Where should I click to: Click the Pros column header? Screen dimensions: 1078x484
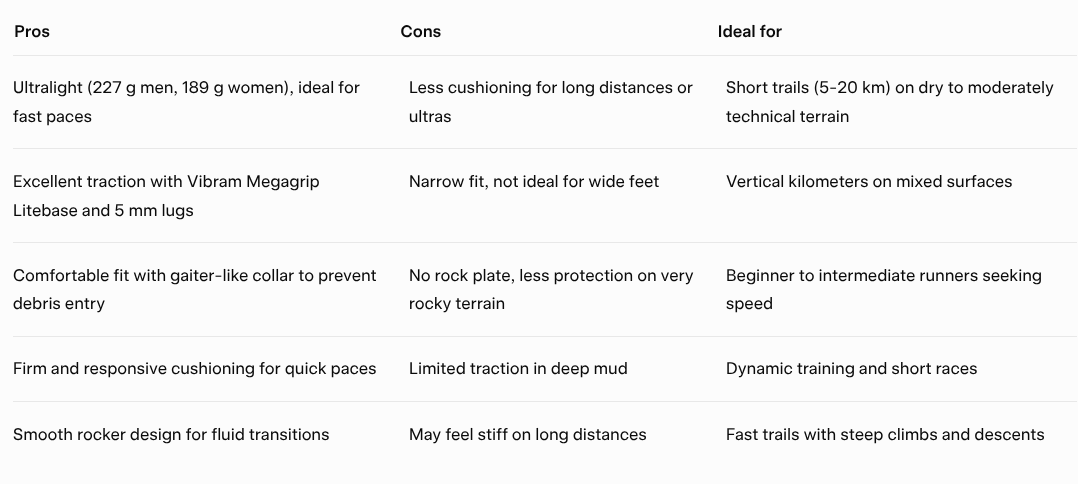[32, 32]
